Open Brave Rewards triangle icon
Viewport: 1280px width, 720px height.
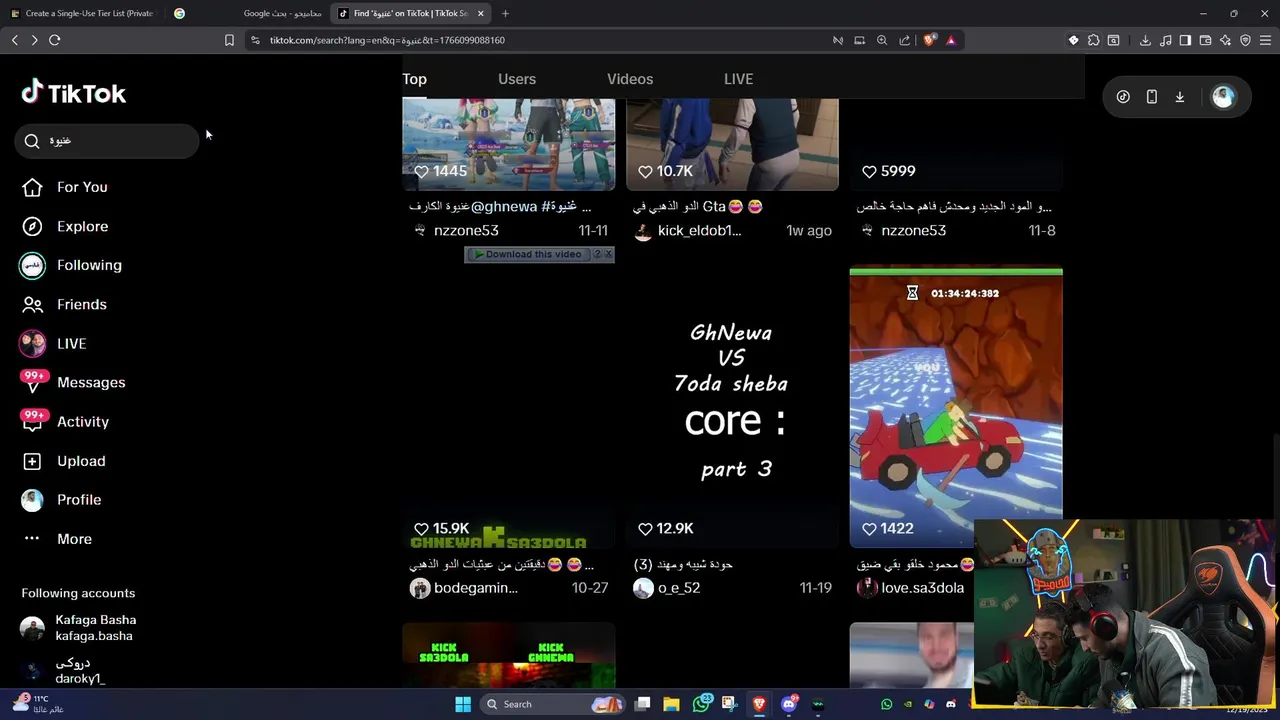[951, 40]
